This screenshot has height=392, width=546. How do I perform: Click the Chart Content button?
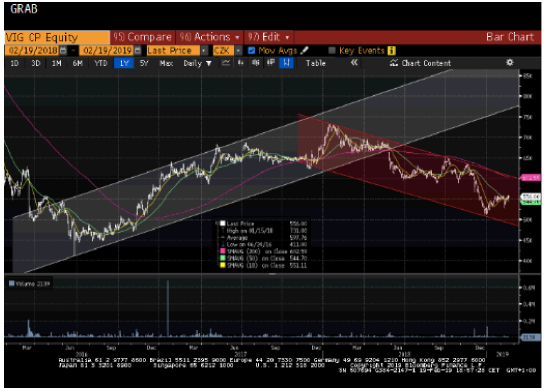421,63
